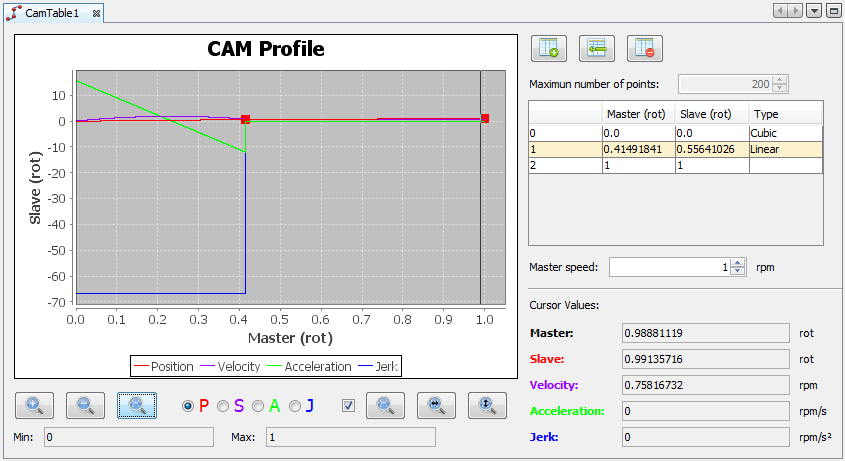
Task: Add a new point row to the table
Action: (x=549, y=49)
